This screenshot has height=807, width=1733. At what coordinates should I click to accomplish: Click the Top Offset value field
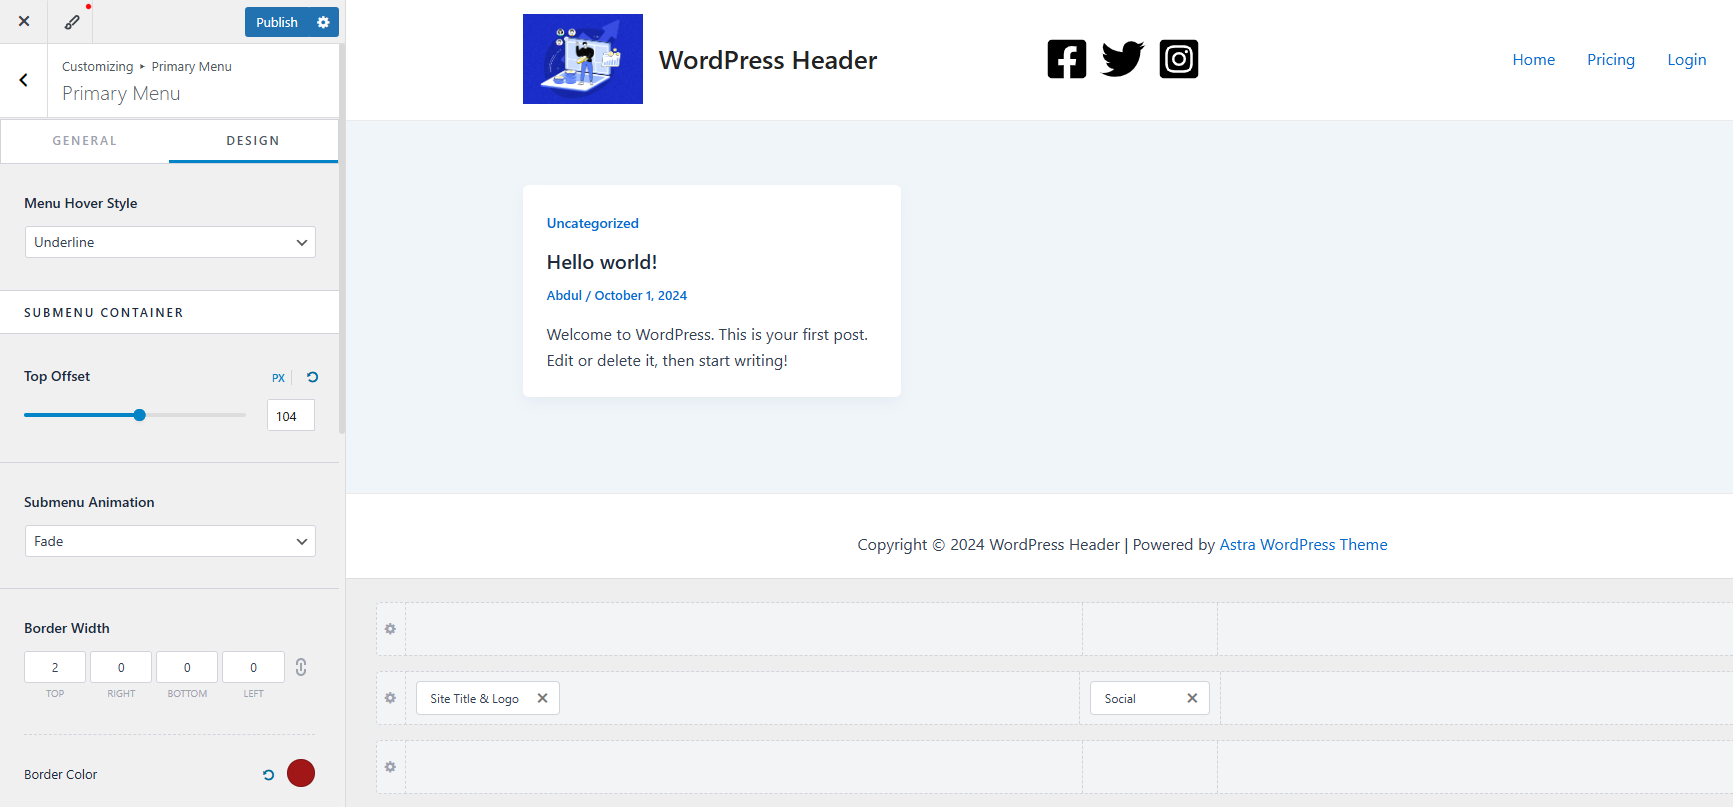click(x=291, y=416)
